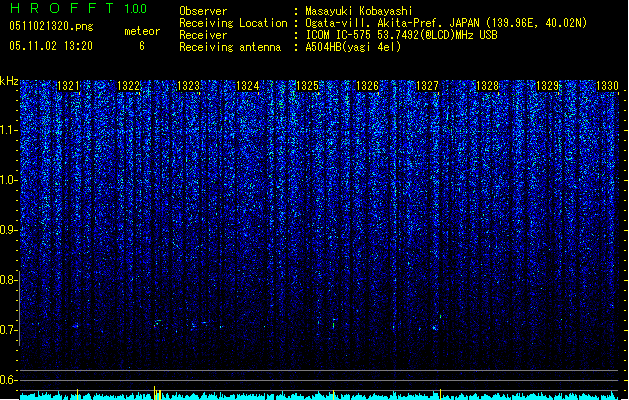
Task: Click the 1329 time marker
Action: pyautogui.click(x=548, y=86)
